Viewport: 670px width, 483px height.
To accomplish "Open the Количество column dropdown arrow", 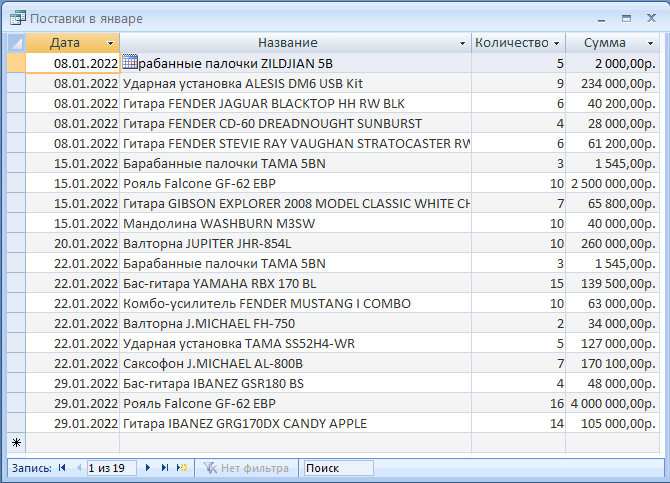I will pyautogui.click(x=556, y=43).
